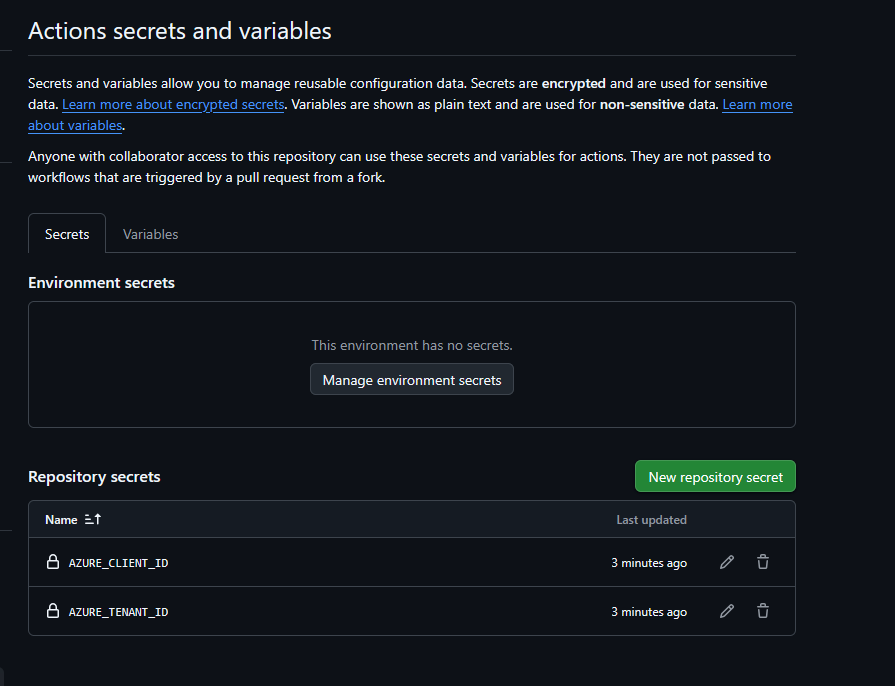Sort the table by the Name column
This screenshot has height=686, width=895.
[60, 519]
